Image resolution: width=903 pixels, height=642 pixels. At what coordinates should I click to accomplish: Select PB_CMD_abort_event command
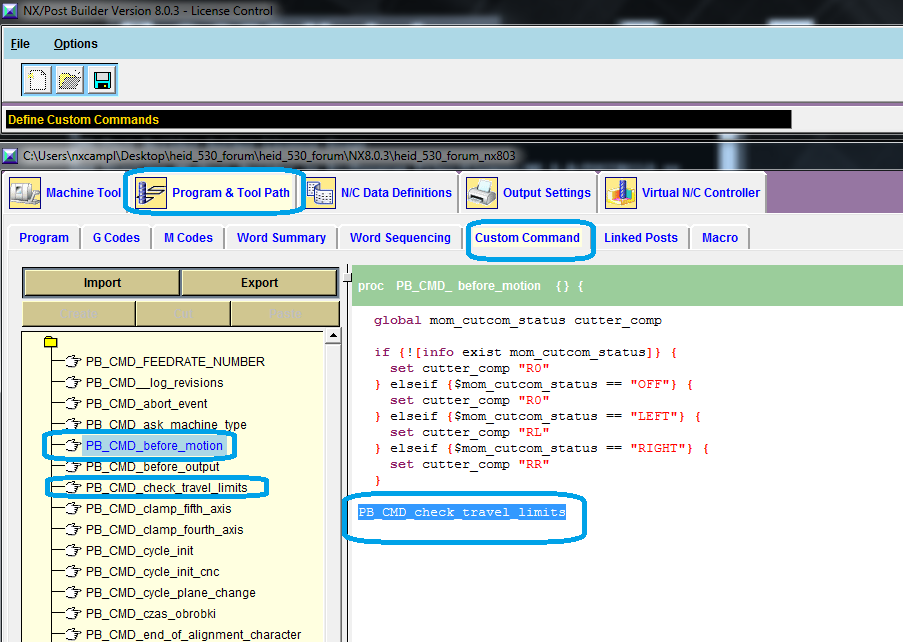point(146,404)
